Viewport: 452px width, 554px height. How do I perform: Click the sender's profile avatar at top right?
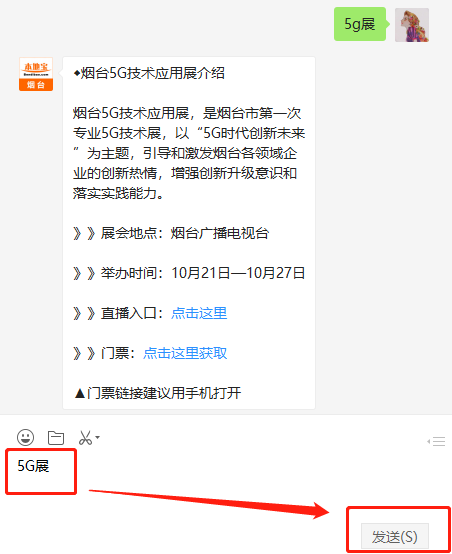(412, 25)
